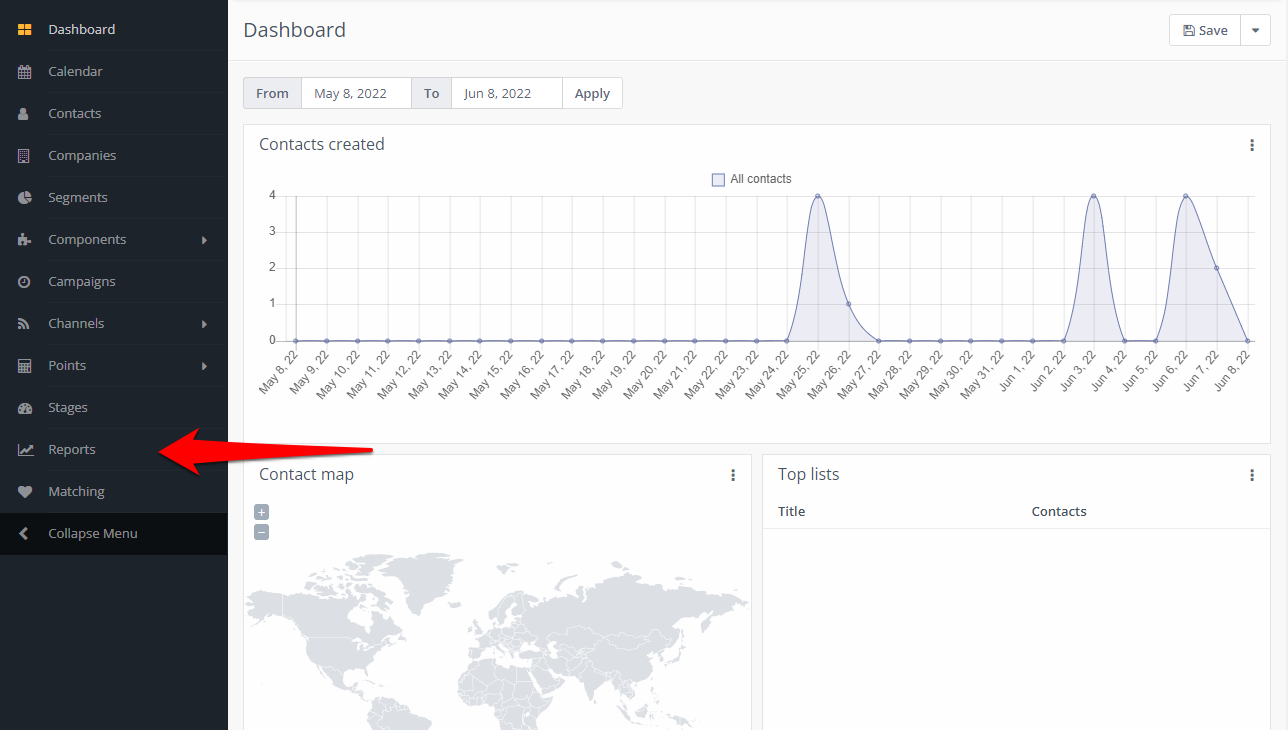Viewport: 1288px width, 730px height.
Task: Click the Dashboard page heading
Action: 295,30
